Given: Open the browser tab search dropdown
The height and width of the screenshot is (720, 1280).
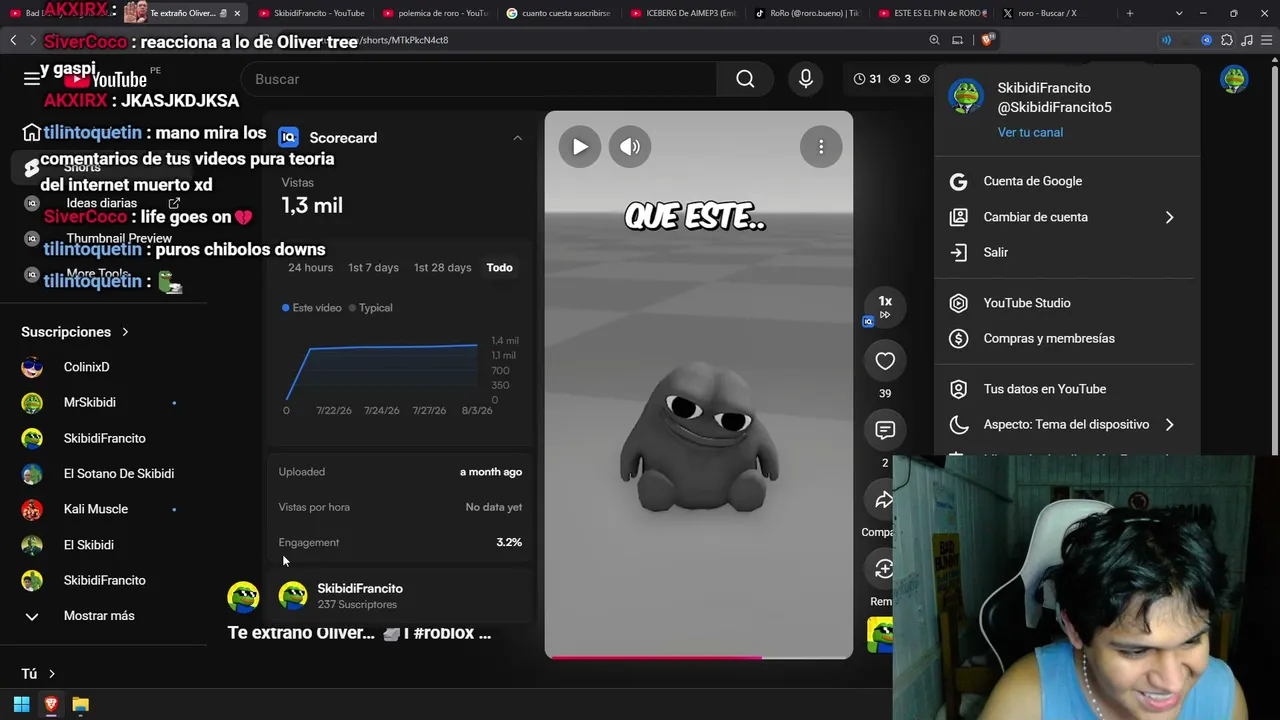Looking at the screenshot, I should [x=1179, y=13].
